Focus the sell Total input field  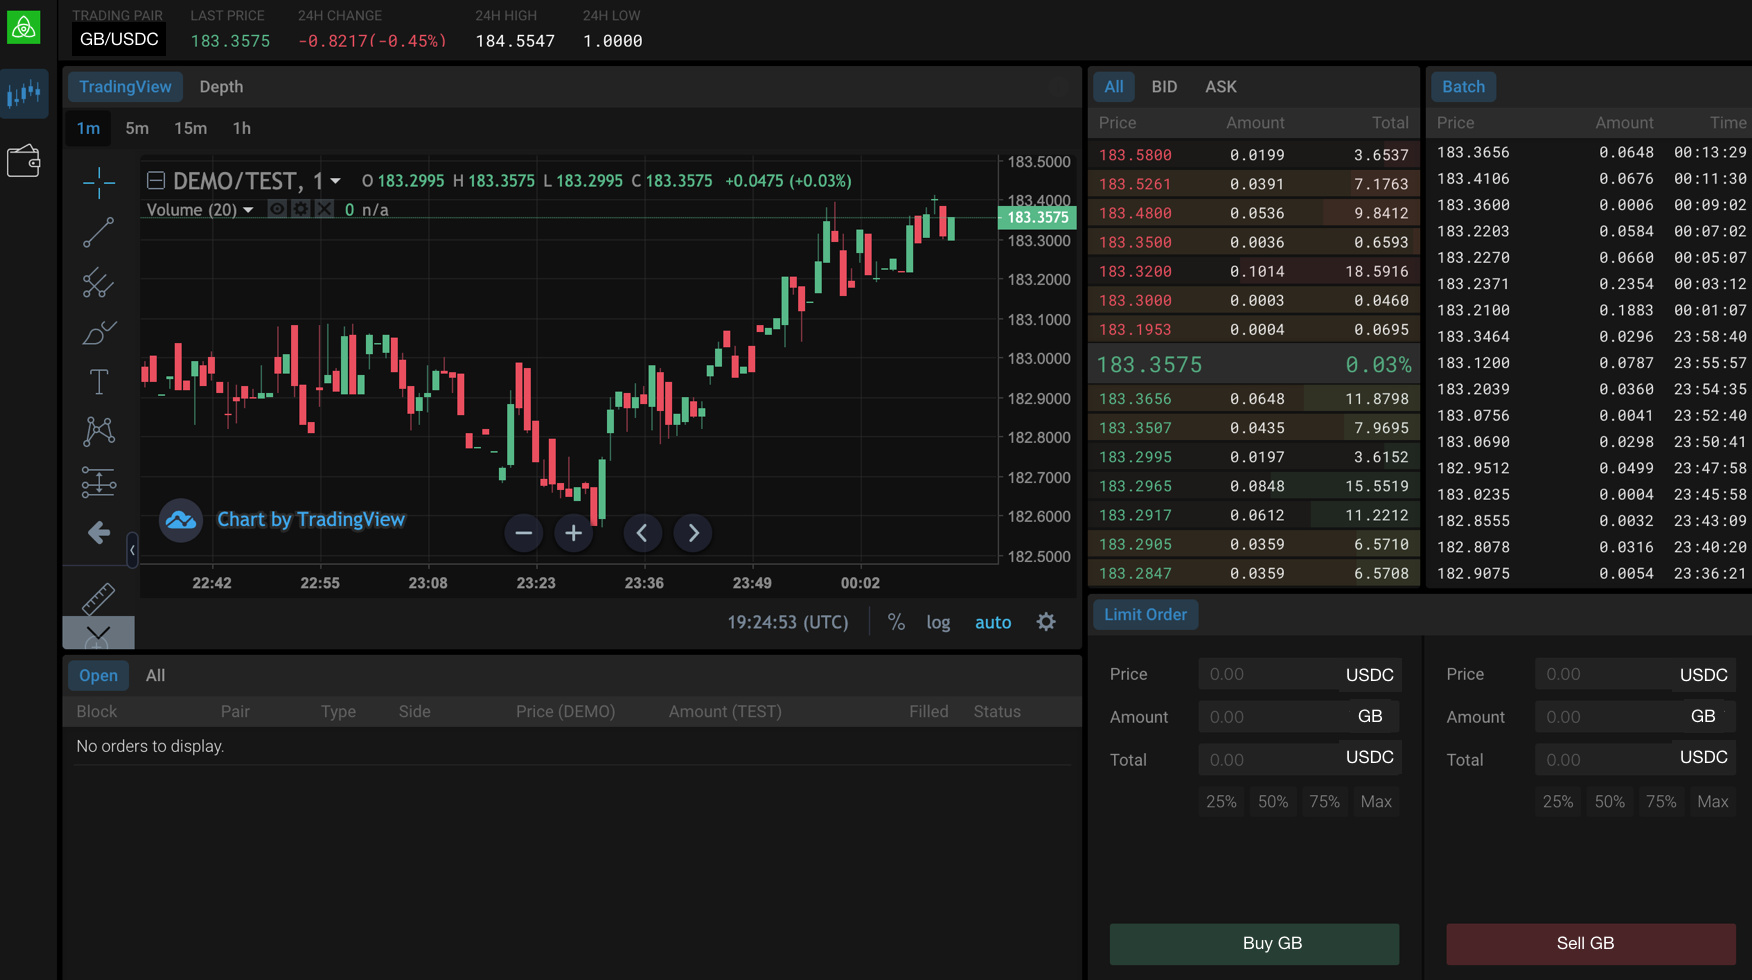[x=1636, y=760]
